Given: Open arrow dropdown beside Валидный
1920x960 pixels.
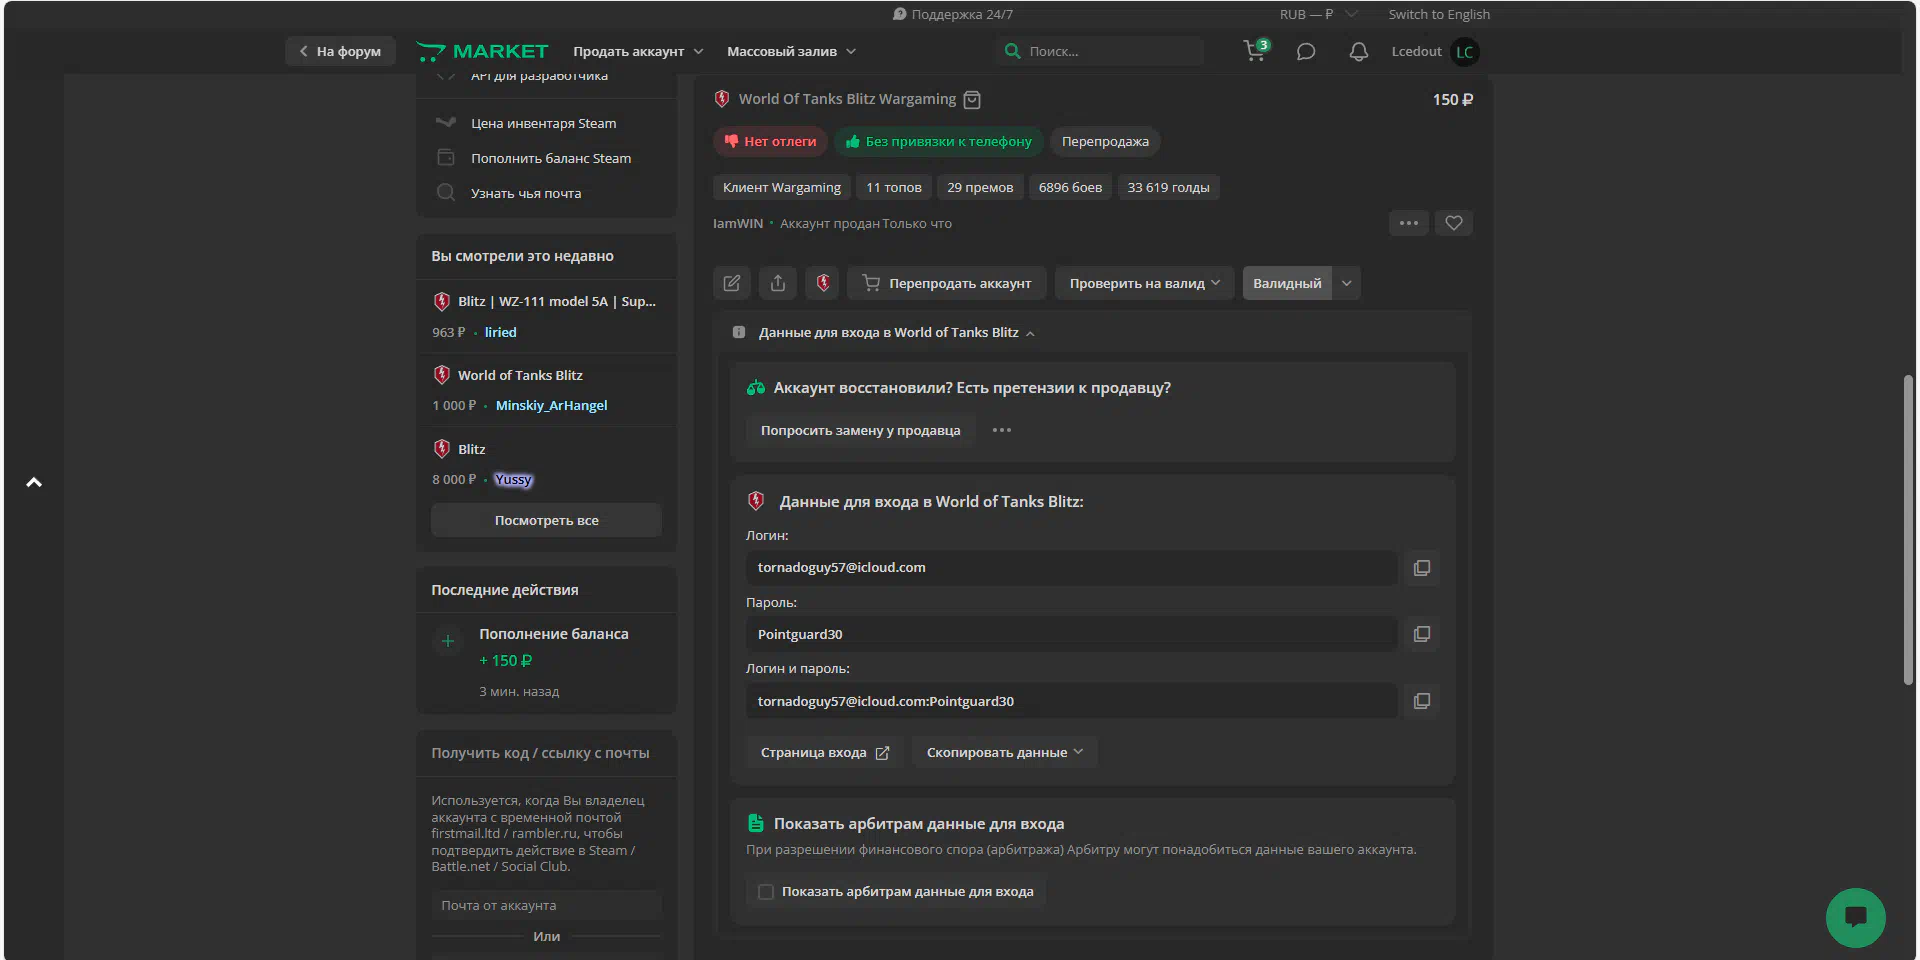Looking at the screenshot, I should (1347, 283).
